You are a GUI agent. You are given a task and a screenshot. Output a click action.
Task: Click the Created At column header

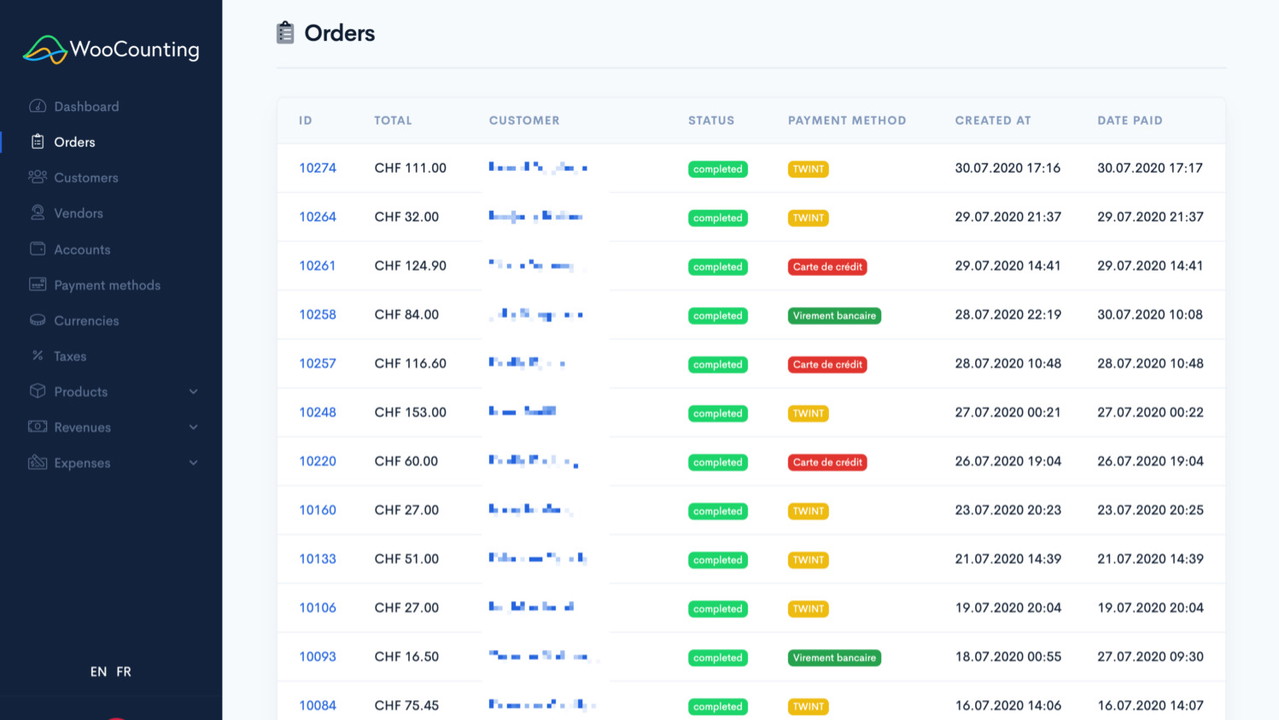992,120
